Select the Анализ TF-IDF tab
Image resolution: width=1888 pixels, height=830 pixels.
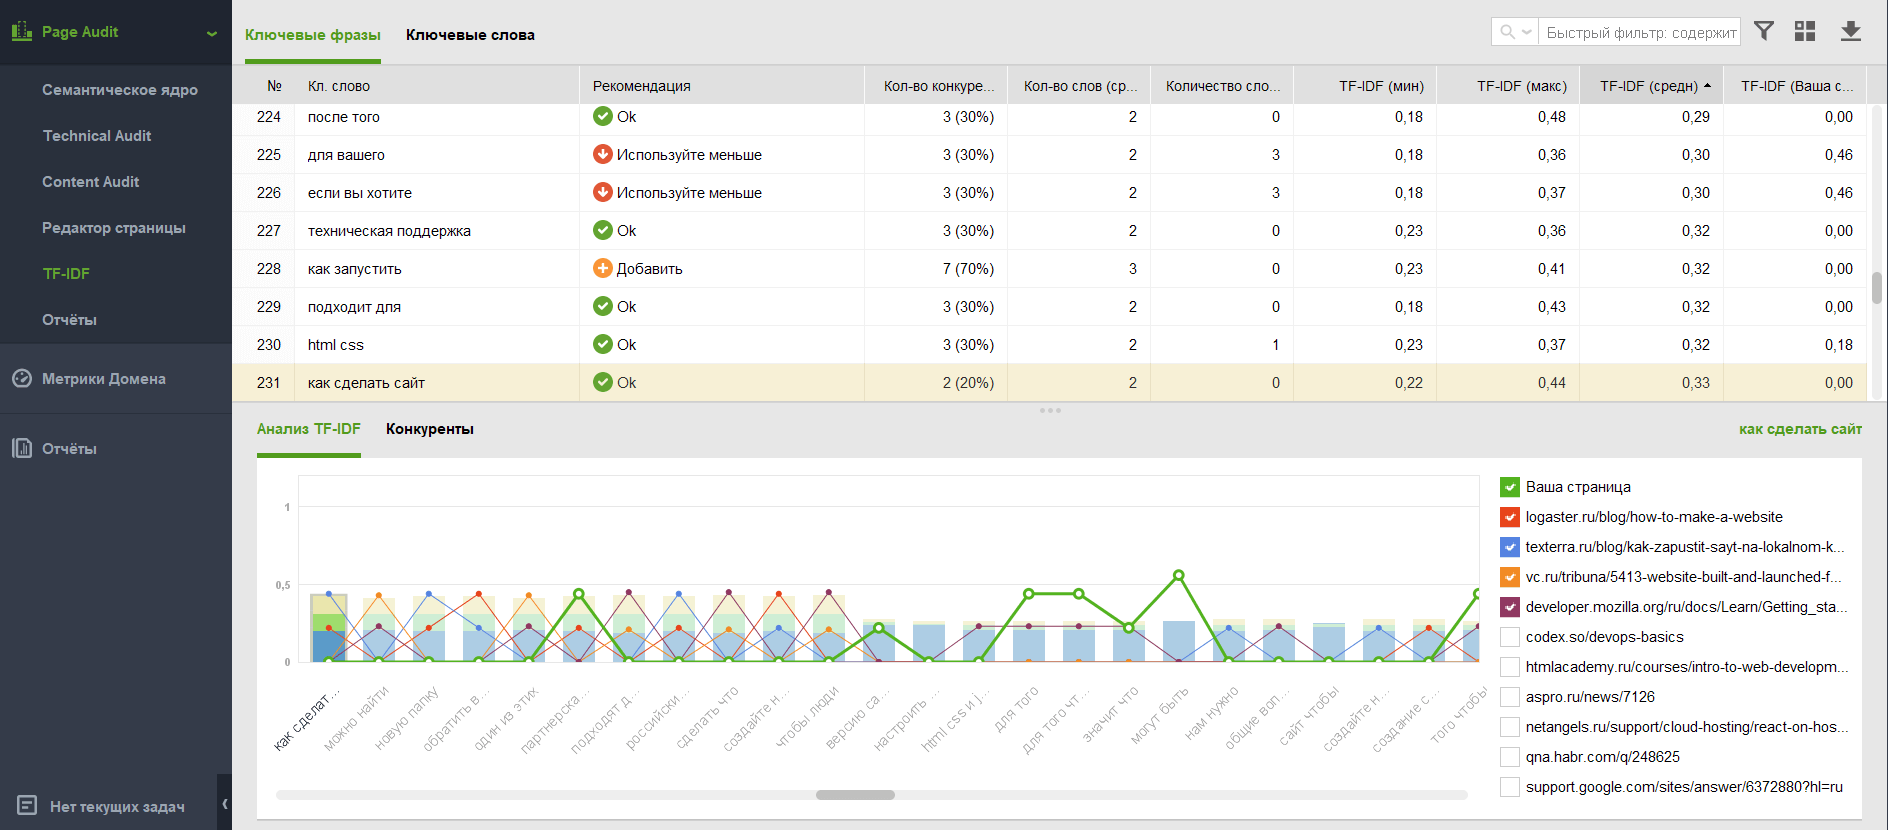tap(309, 429)
